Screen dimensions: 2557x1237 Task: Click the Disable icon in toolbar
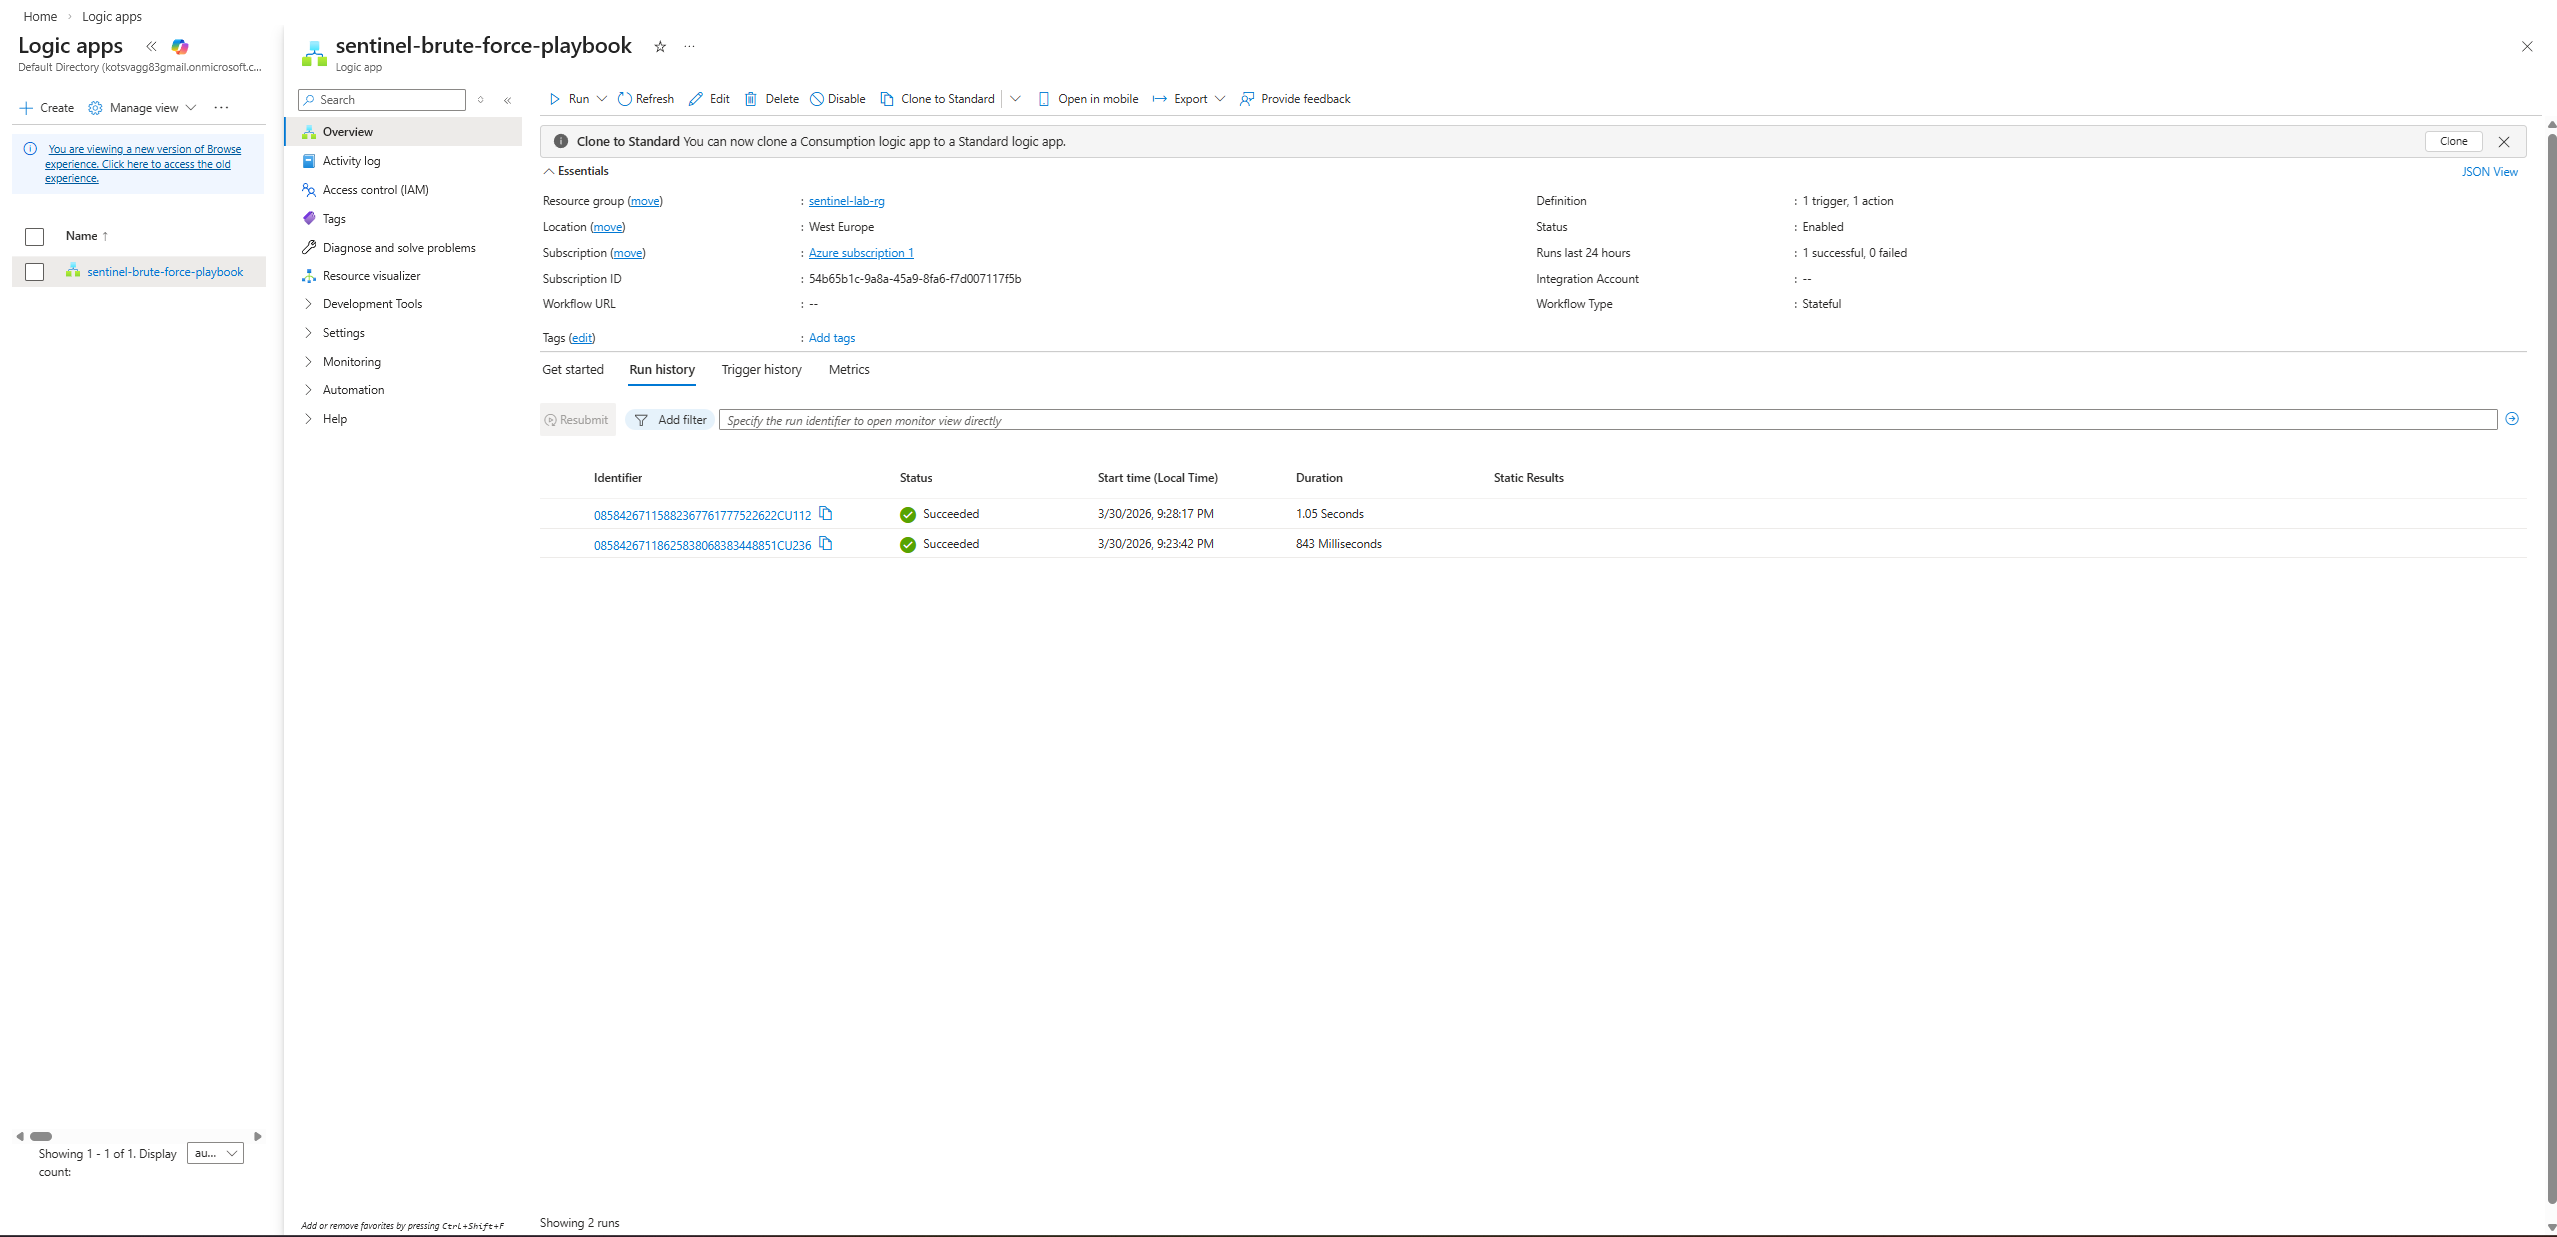817,99
